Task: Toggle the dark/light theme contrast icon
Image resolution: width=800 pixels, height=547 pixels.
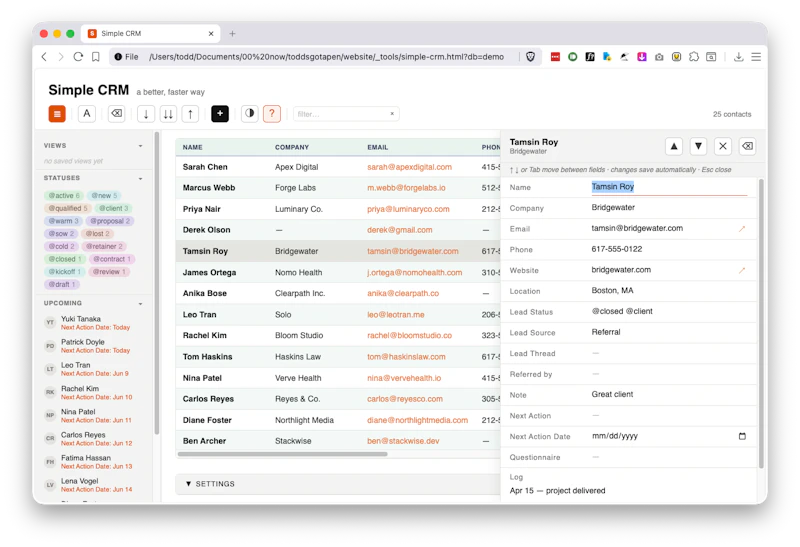Action: tap(249, 114)
